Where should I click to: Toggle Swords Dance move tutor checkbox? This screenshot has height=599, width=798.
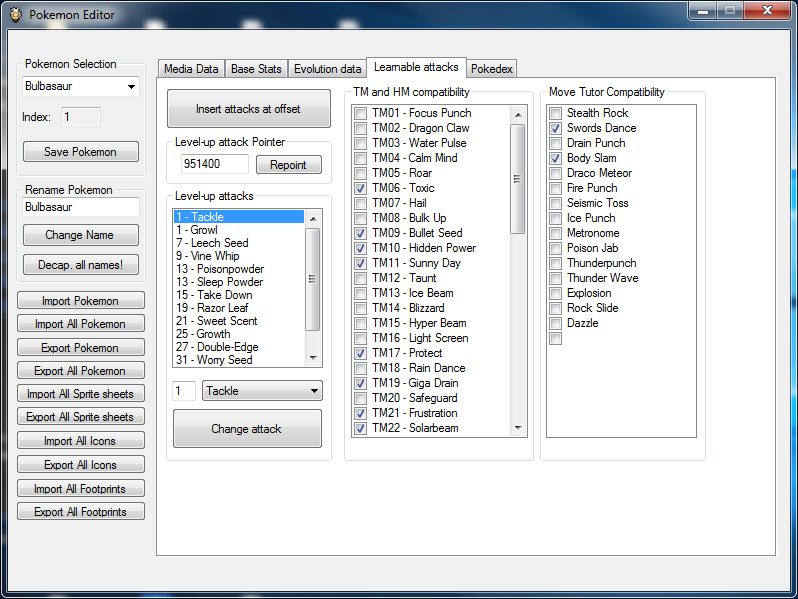click(556, 128)
